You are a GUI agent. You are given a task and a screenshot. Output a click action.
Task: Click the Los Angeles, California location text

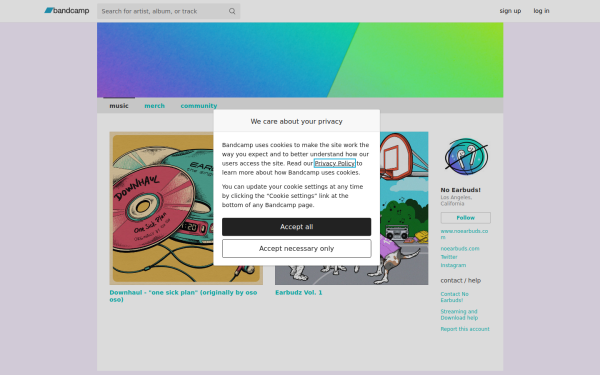456,201
